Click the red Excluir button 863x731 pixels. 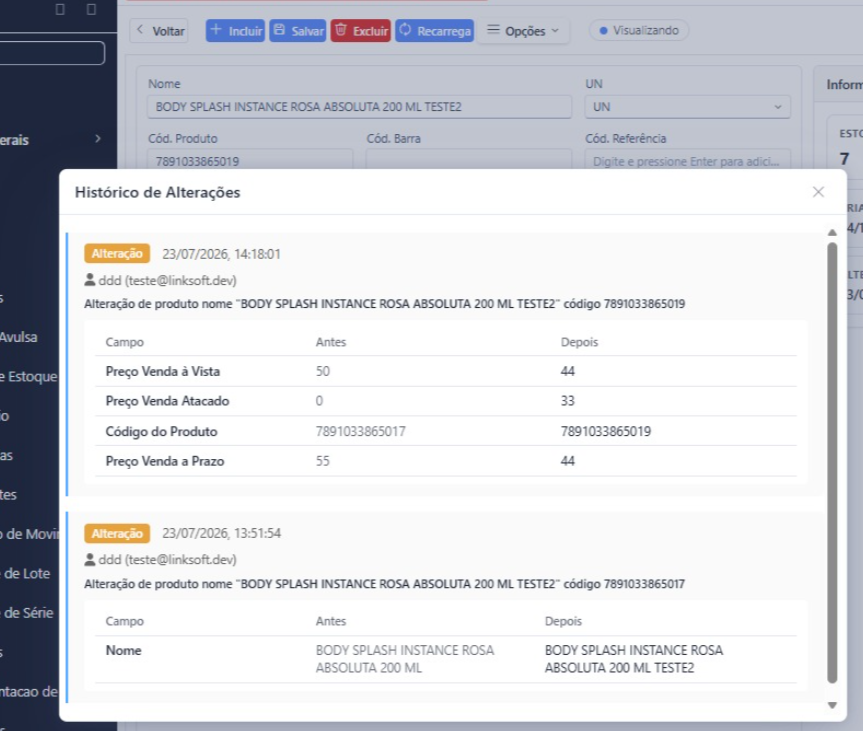[x=361, y=31]
